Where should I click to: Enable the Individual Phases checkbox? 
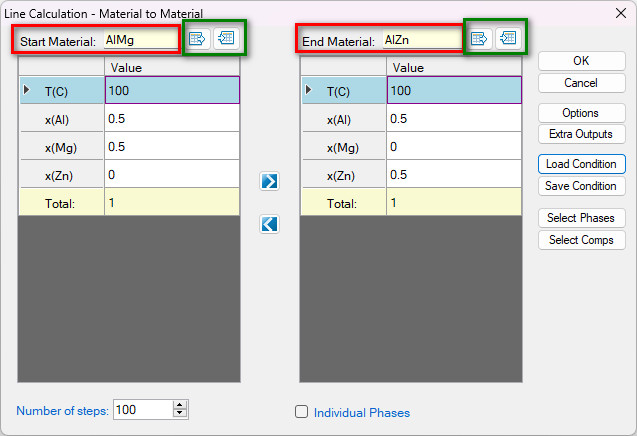pyautogui.click(x=302, y=412)
